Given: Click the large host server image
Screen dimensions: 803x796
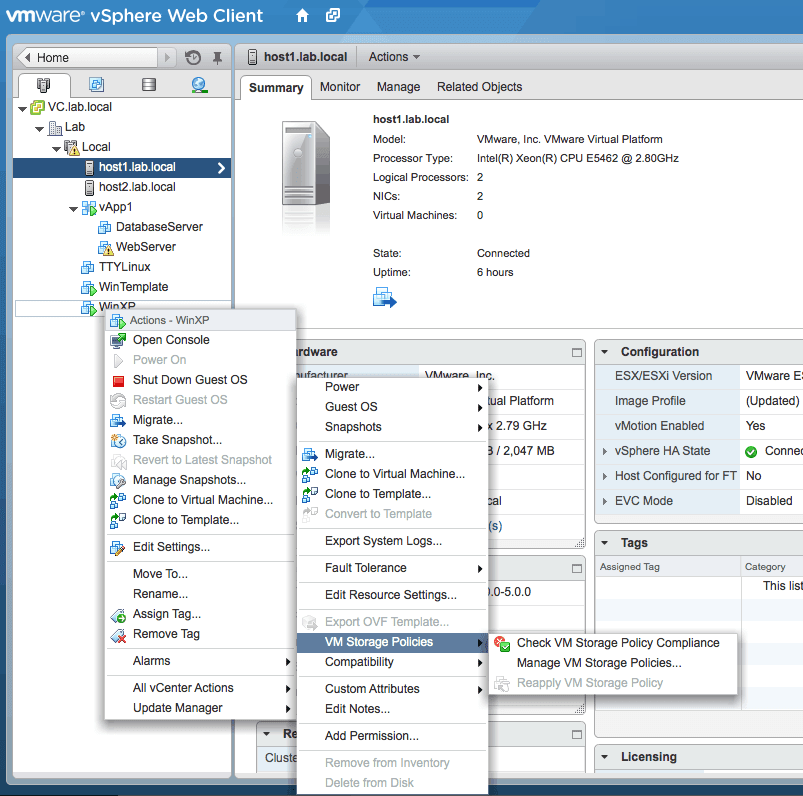Looking at the screenshot, I should 306,163.
